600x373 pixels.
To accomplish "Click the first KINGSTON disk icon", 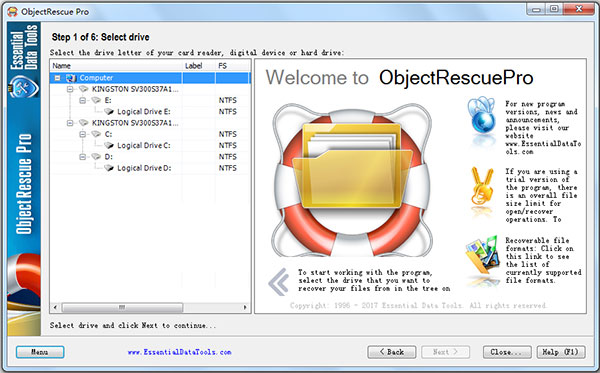I will tap(83, 89).
